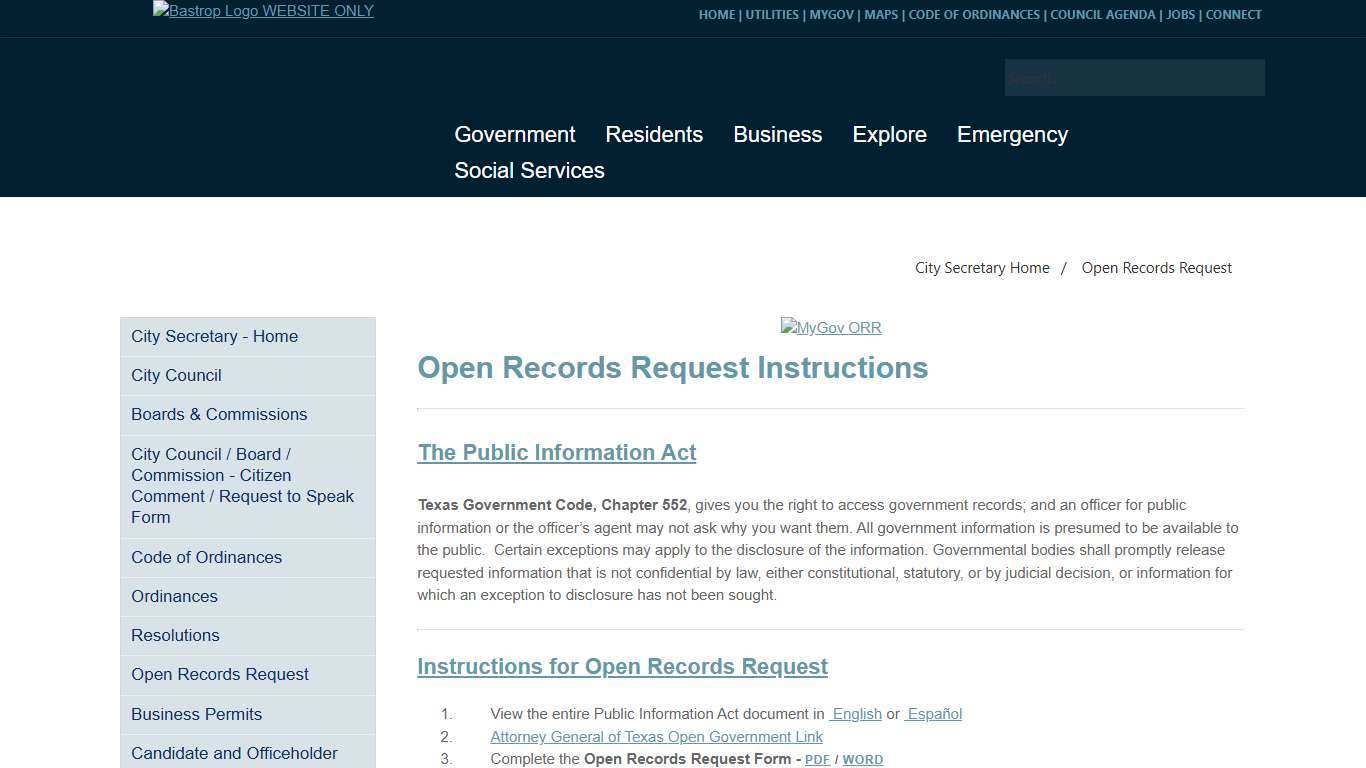Click City Secretary Home breadcrumb
The height and width of the screenshot is (768, 1366).
coord(982,268)
